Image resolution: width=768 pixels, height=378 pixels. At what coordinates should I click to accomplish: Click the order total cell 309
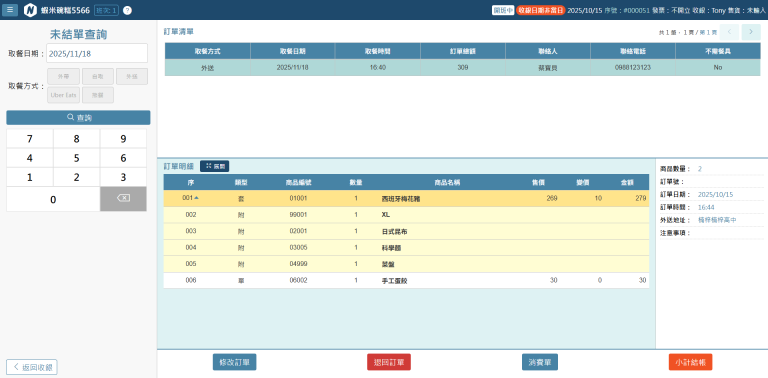463,68
